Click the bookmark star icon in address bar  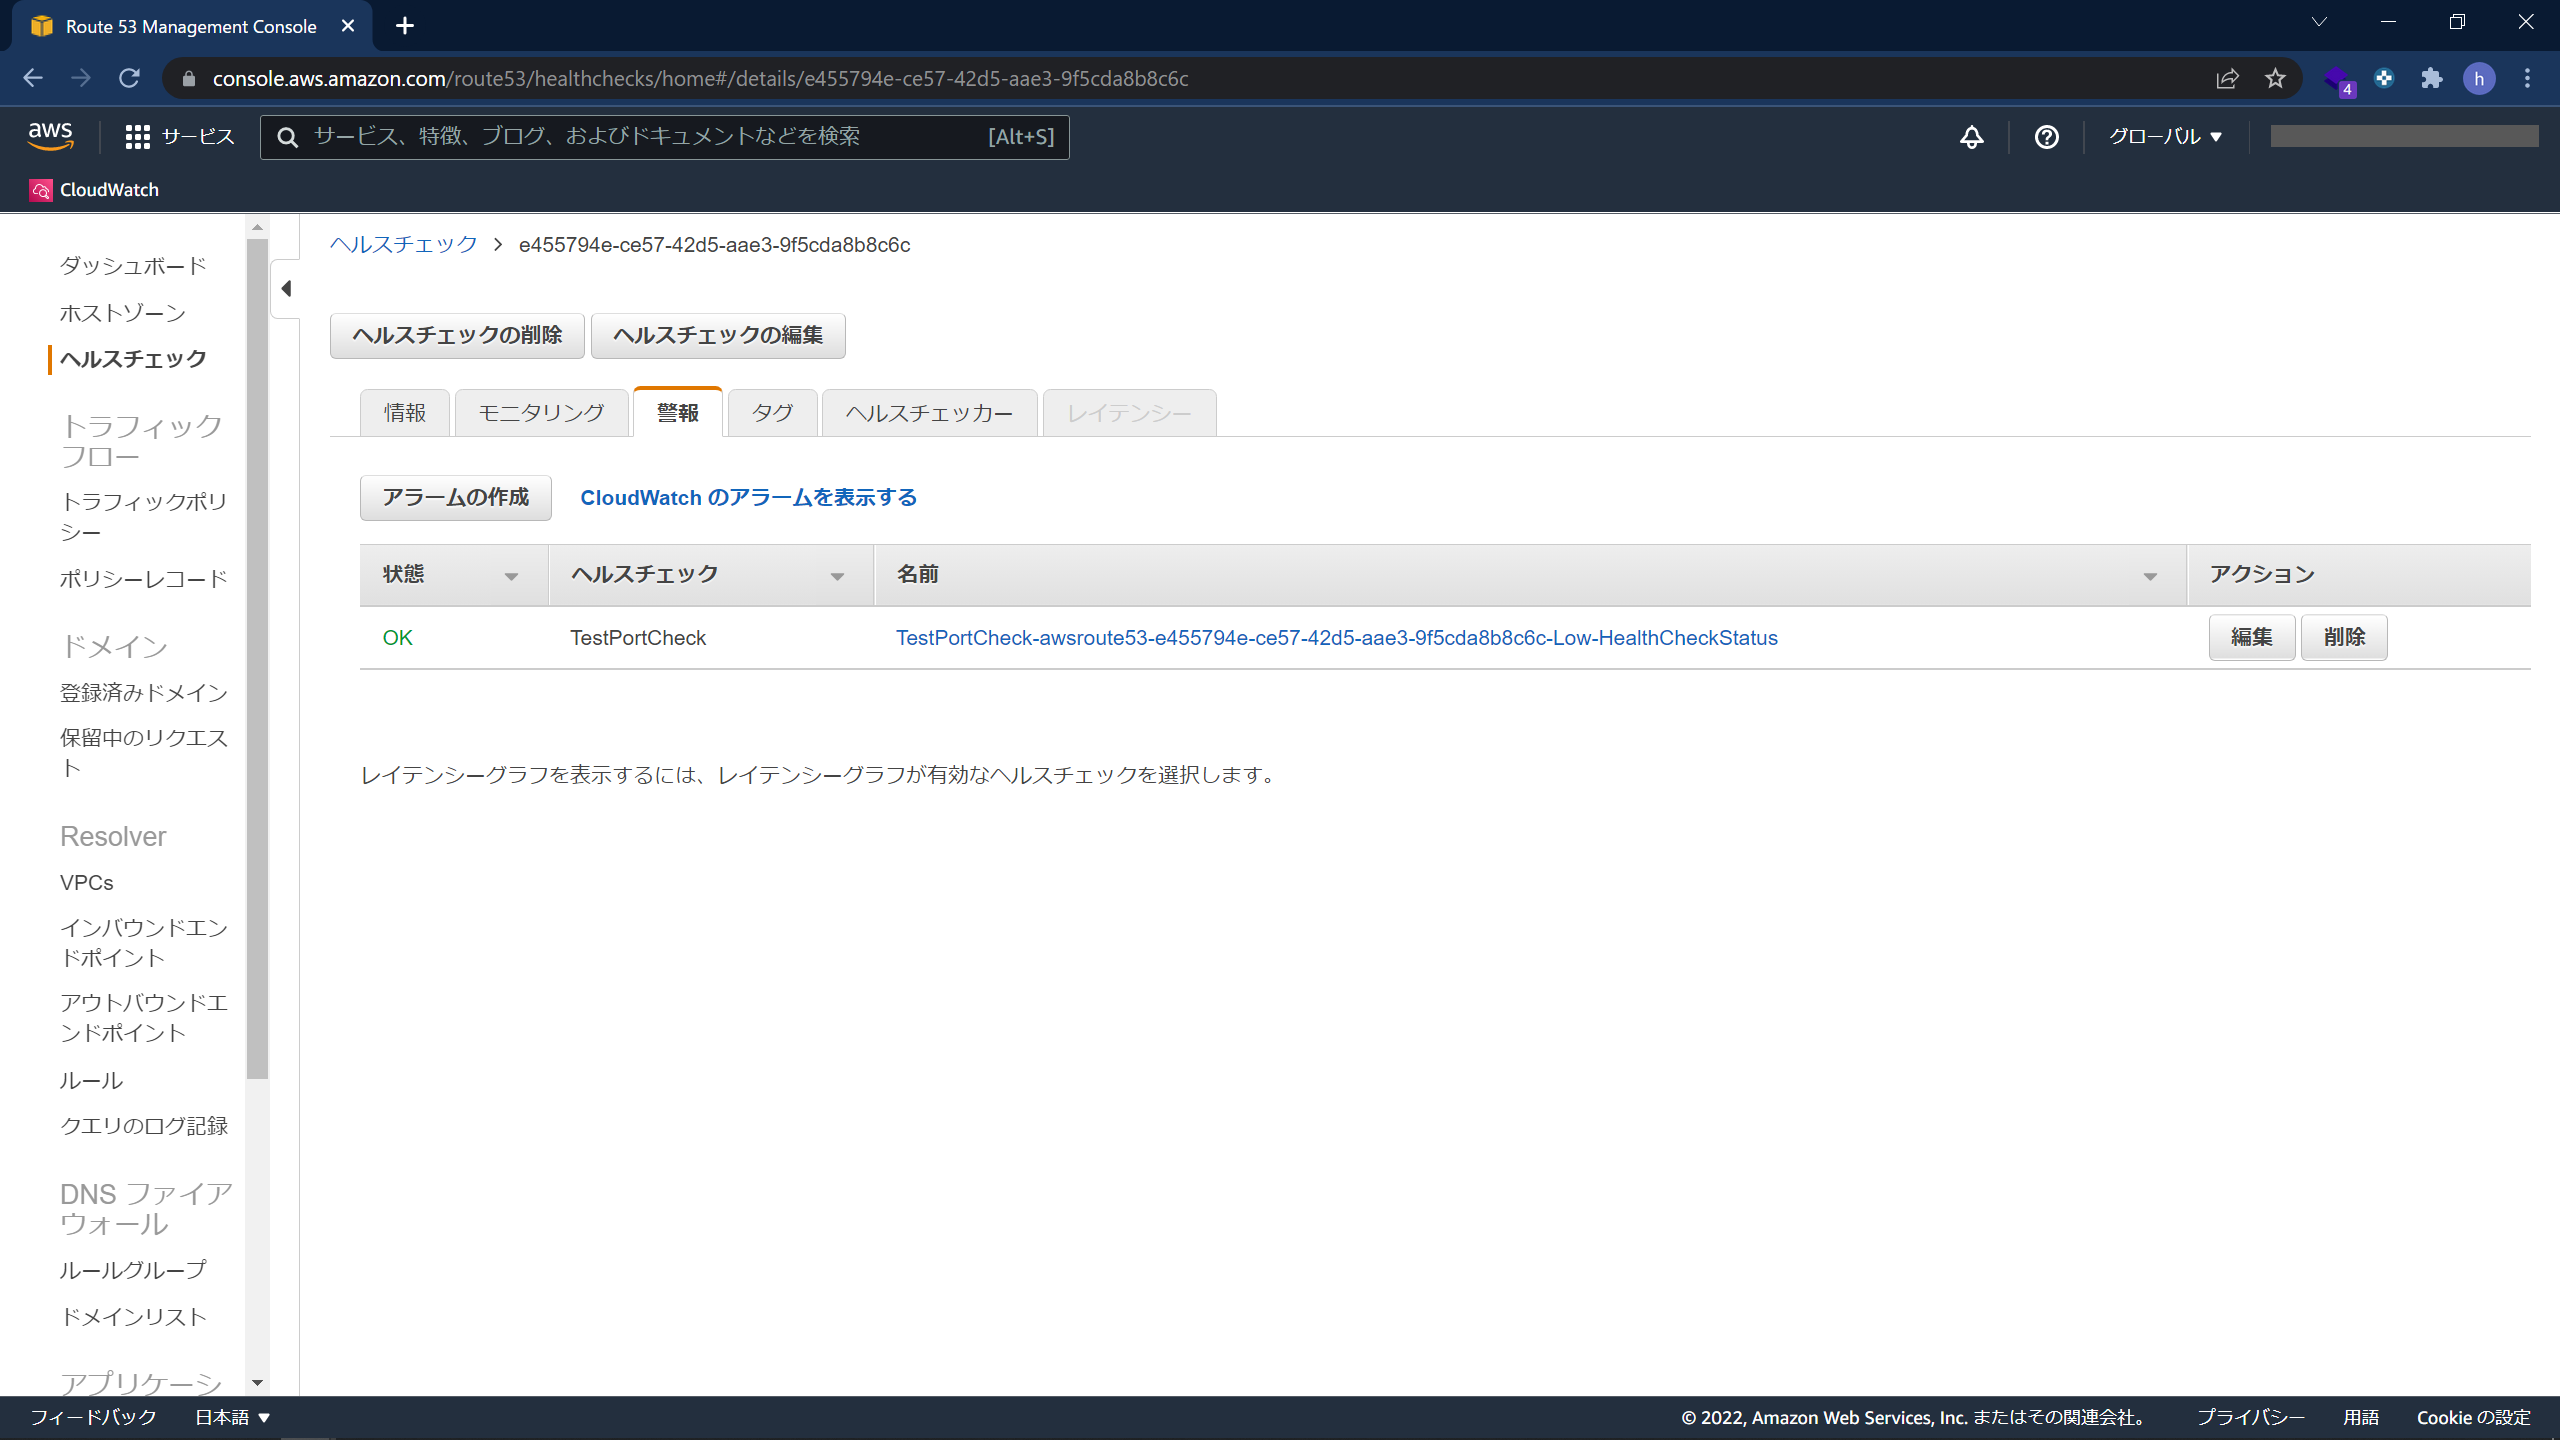point(2275,79)
